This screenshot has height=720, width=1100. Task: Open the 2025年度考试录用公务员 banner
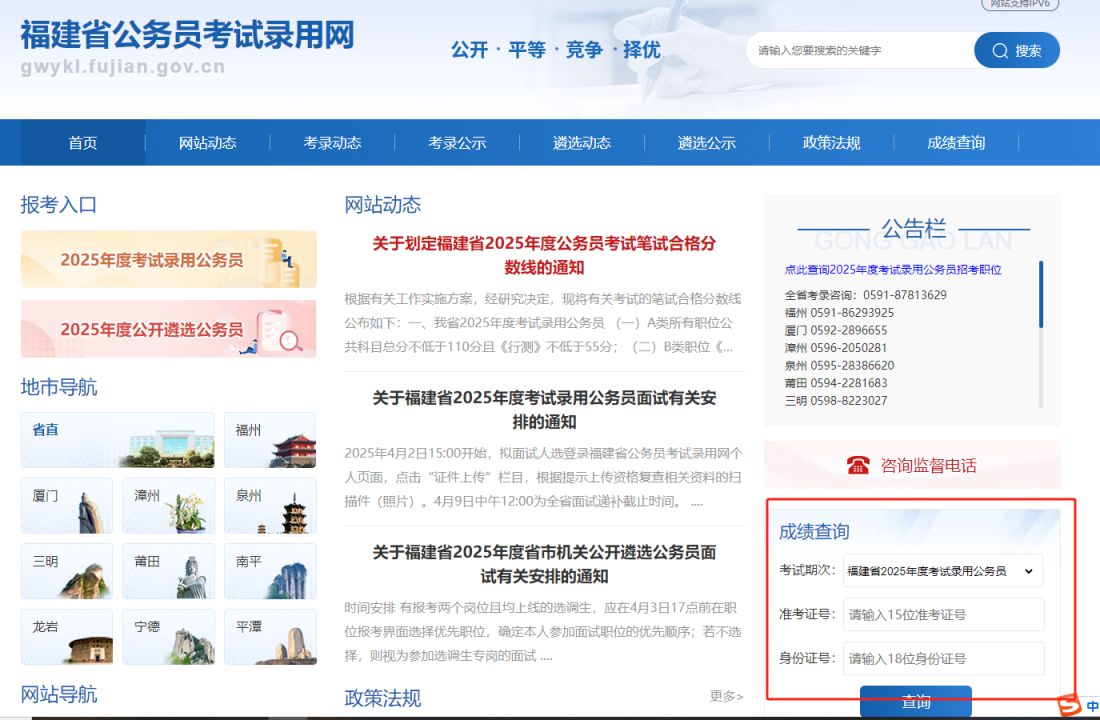[168, 259]
